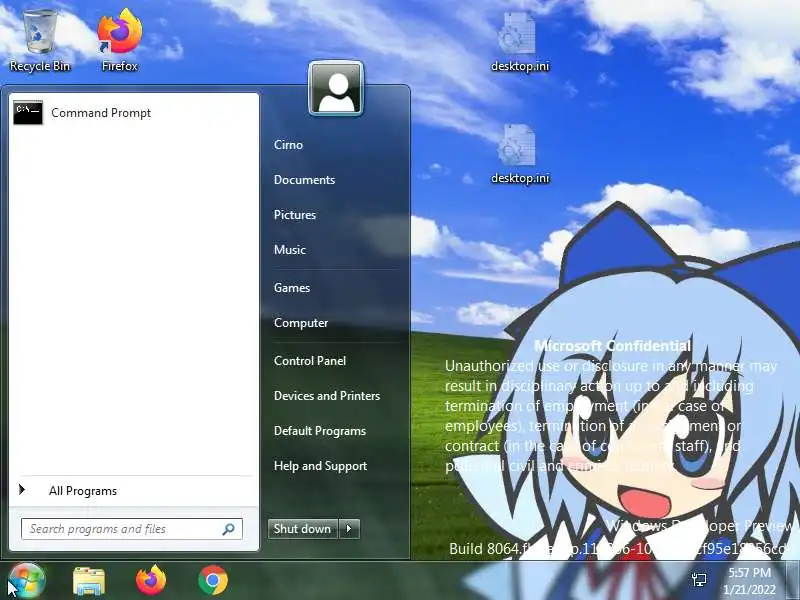
Task: Open Devices and Printers
Action: [327, 396]
